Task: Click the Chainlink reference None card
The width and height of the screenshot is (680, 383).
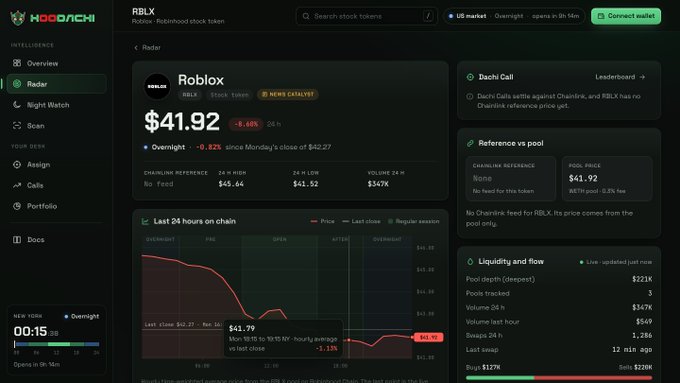Action: click(511, 179)
